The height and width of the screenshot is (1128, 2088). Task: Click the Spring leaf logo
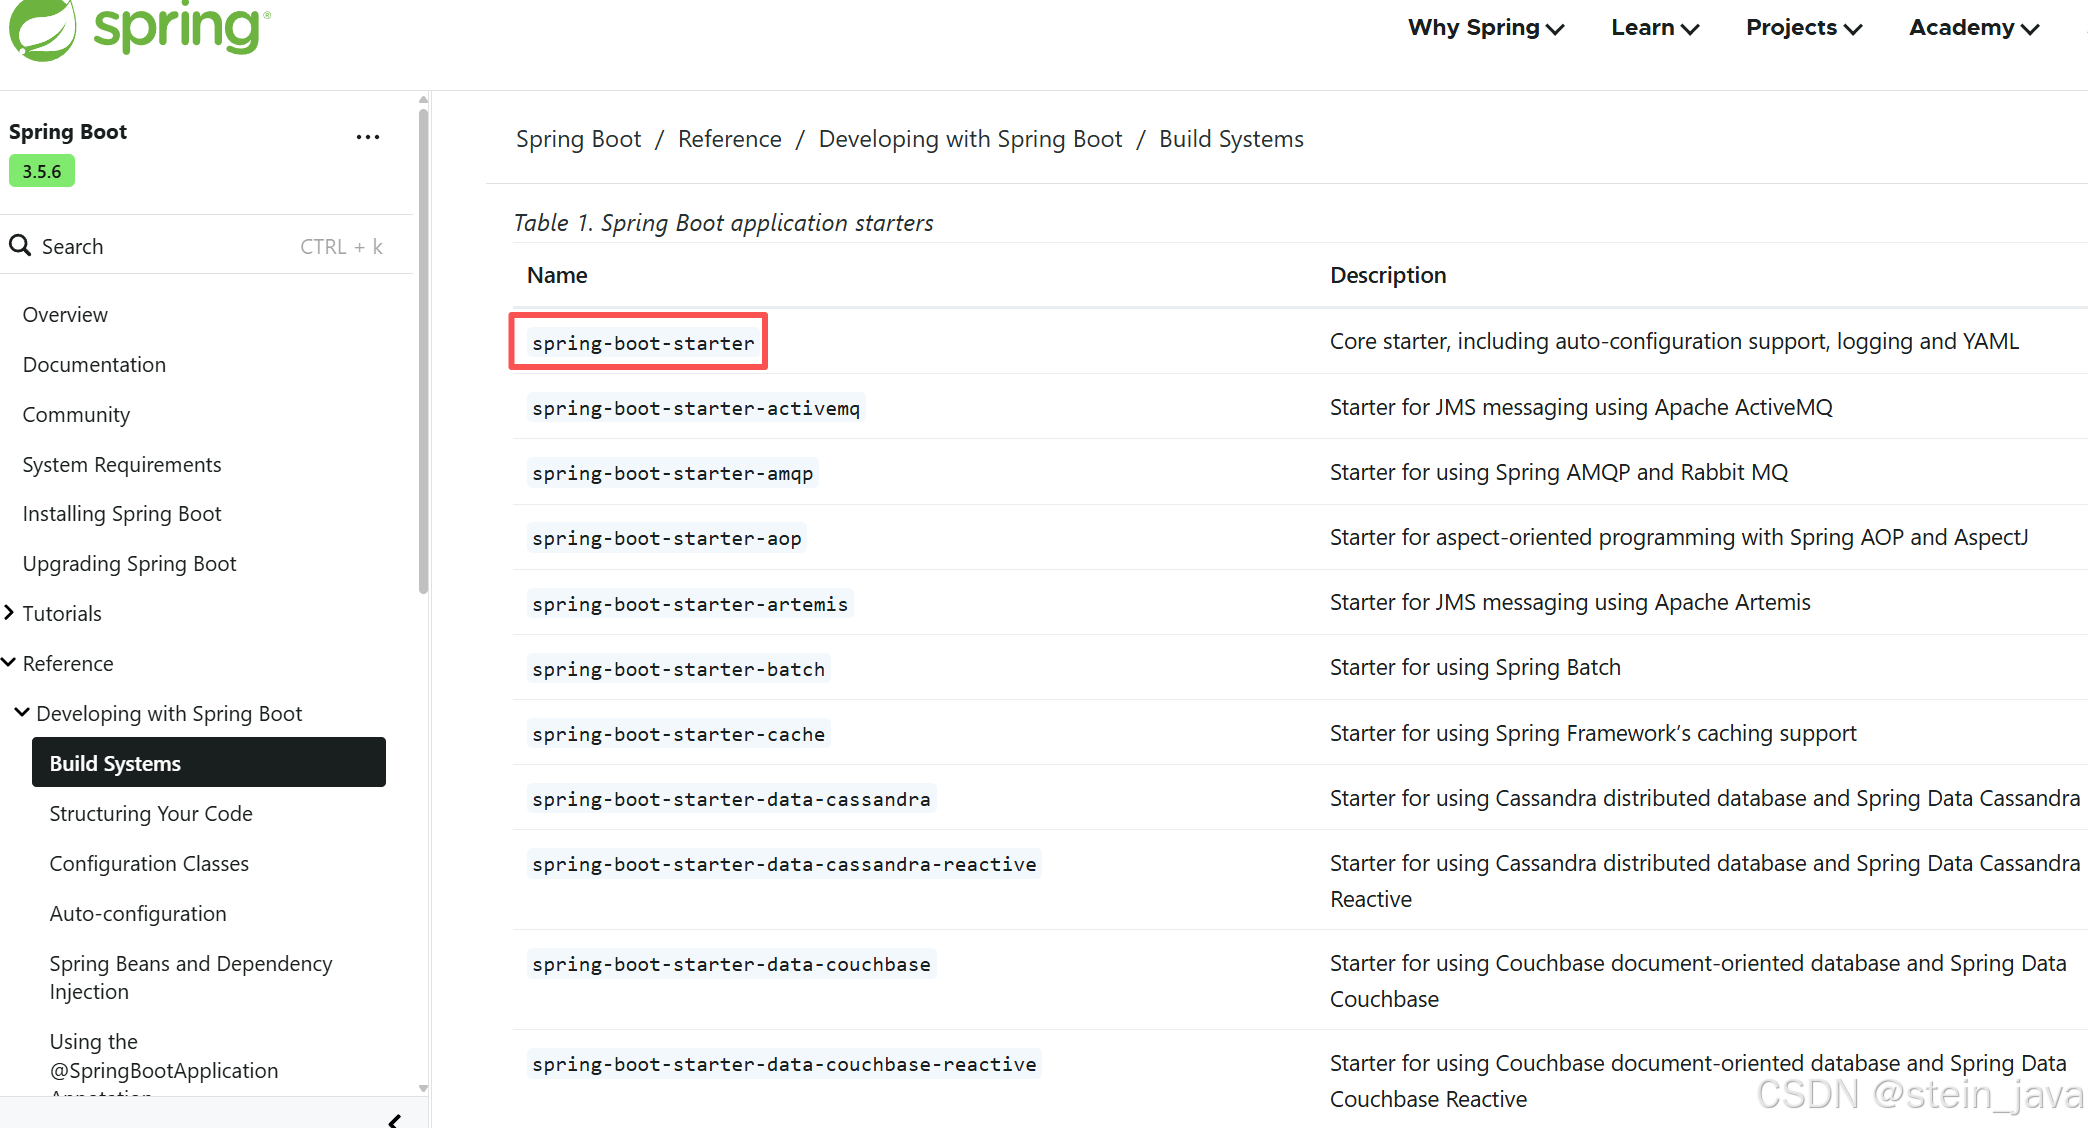(x=42, y=28)
